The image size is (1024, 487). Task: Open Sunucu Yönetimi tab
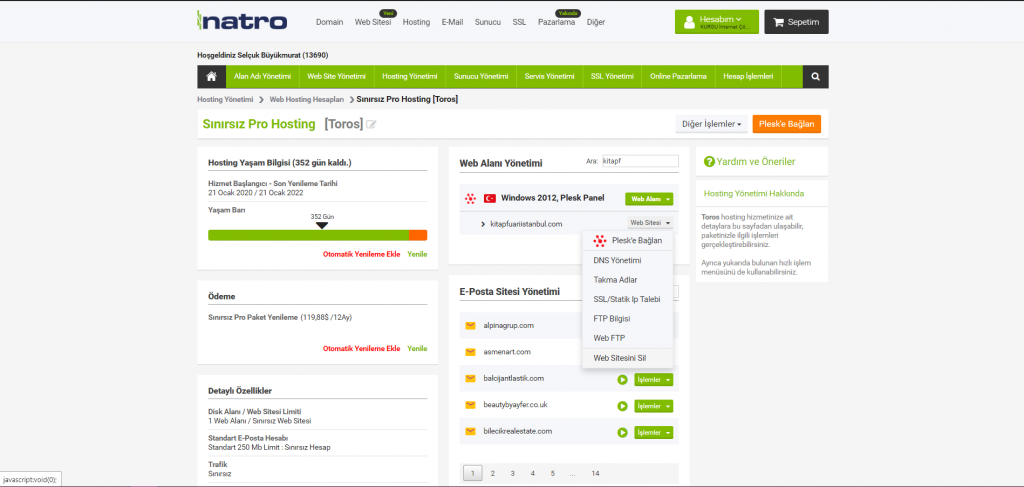click(481, 76)
